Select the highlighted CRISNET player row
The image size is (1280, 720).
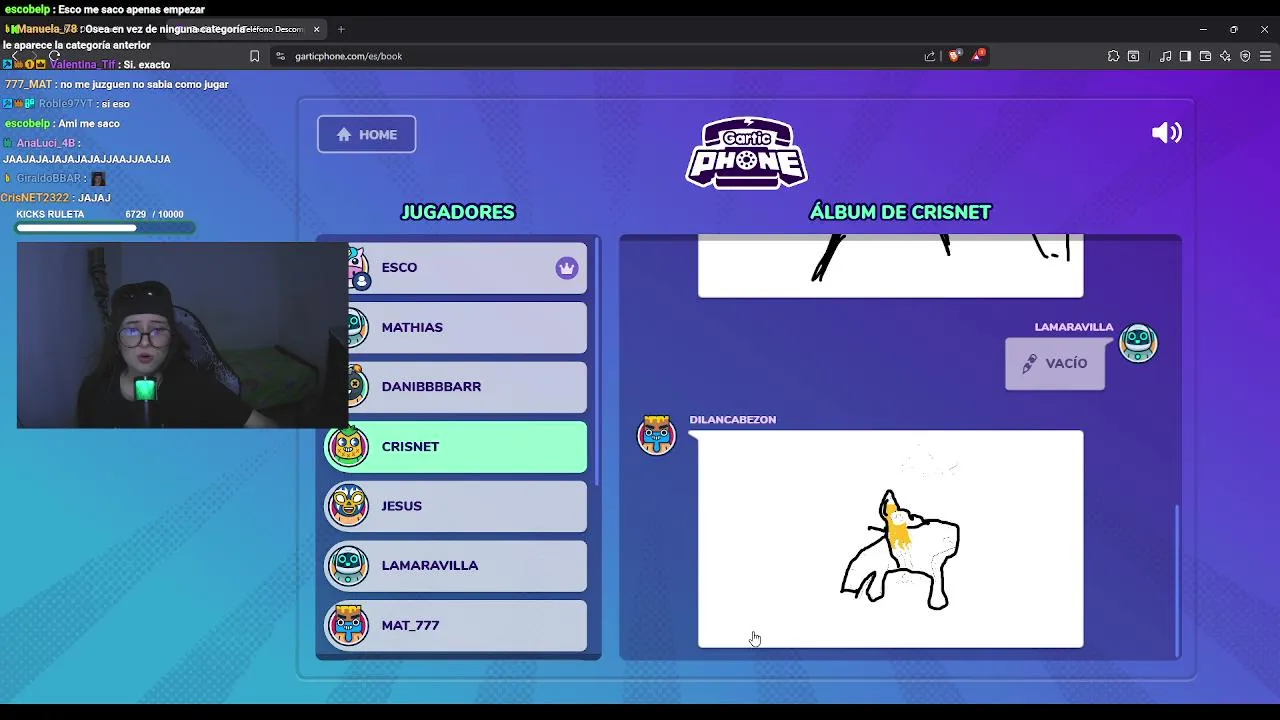click(x=456, y=447)
